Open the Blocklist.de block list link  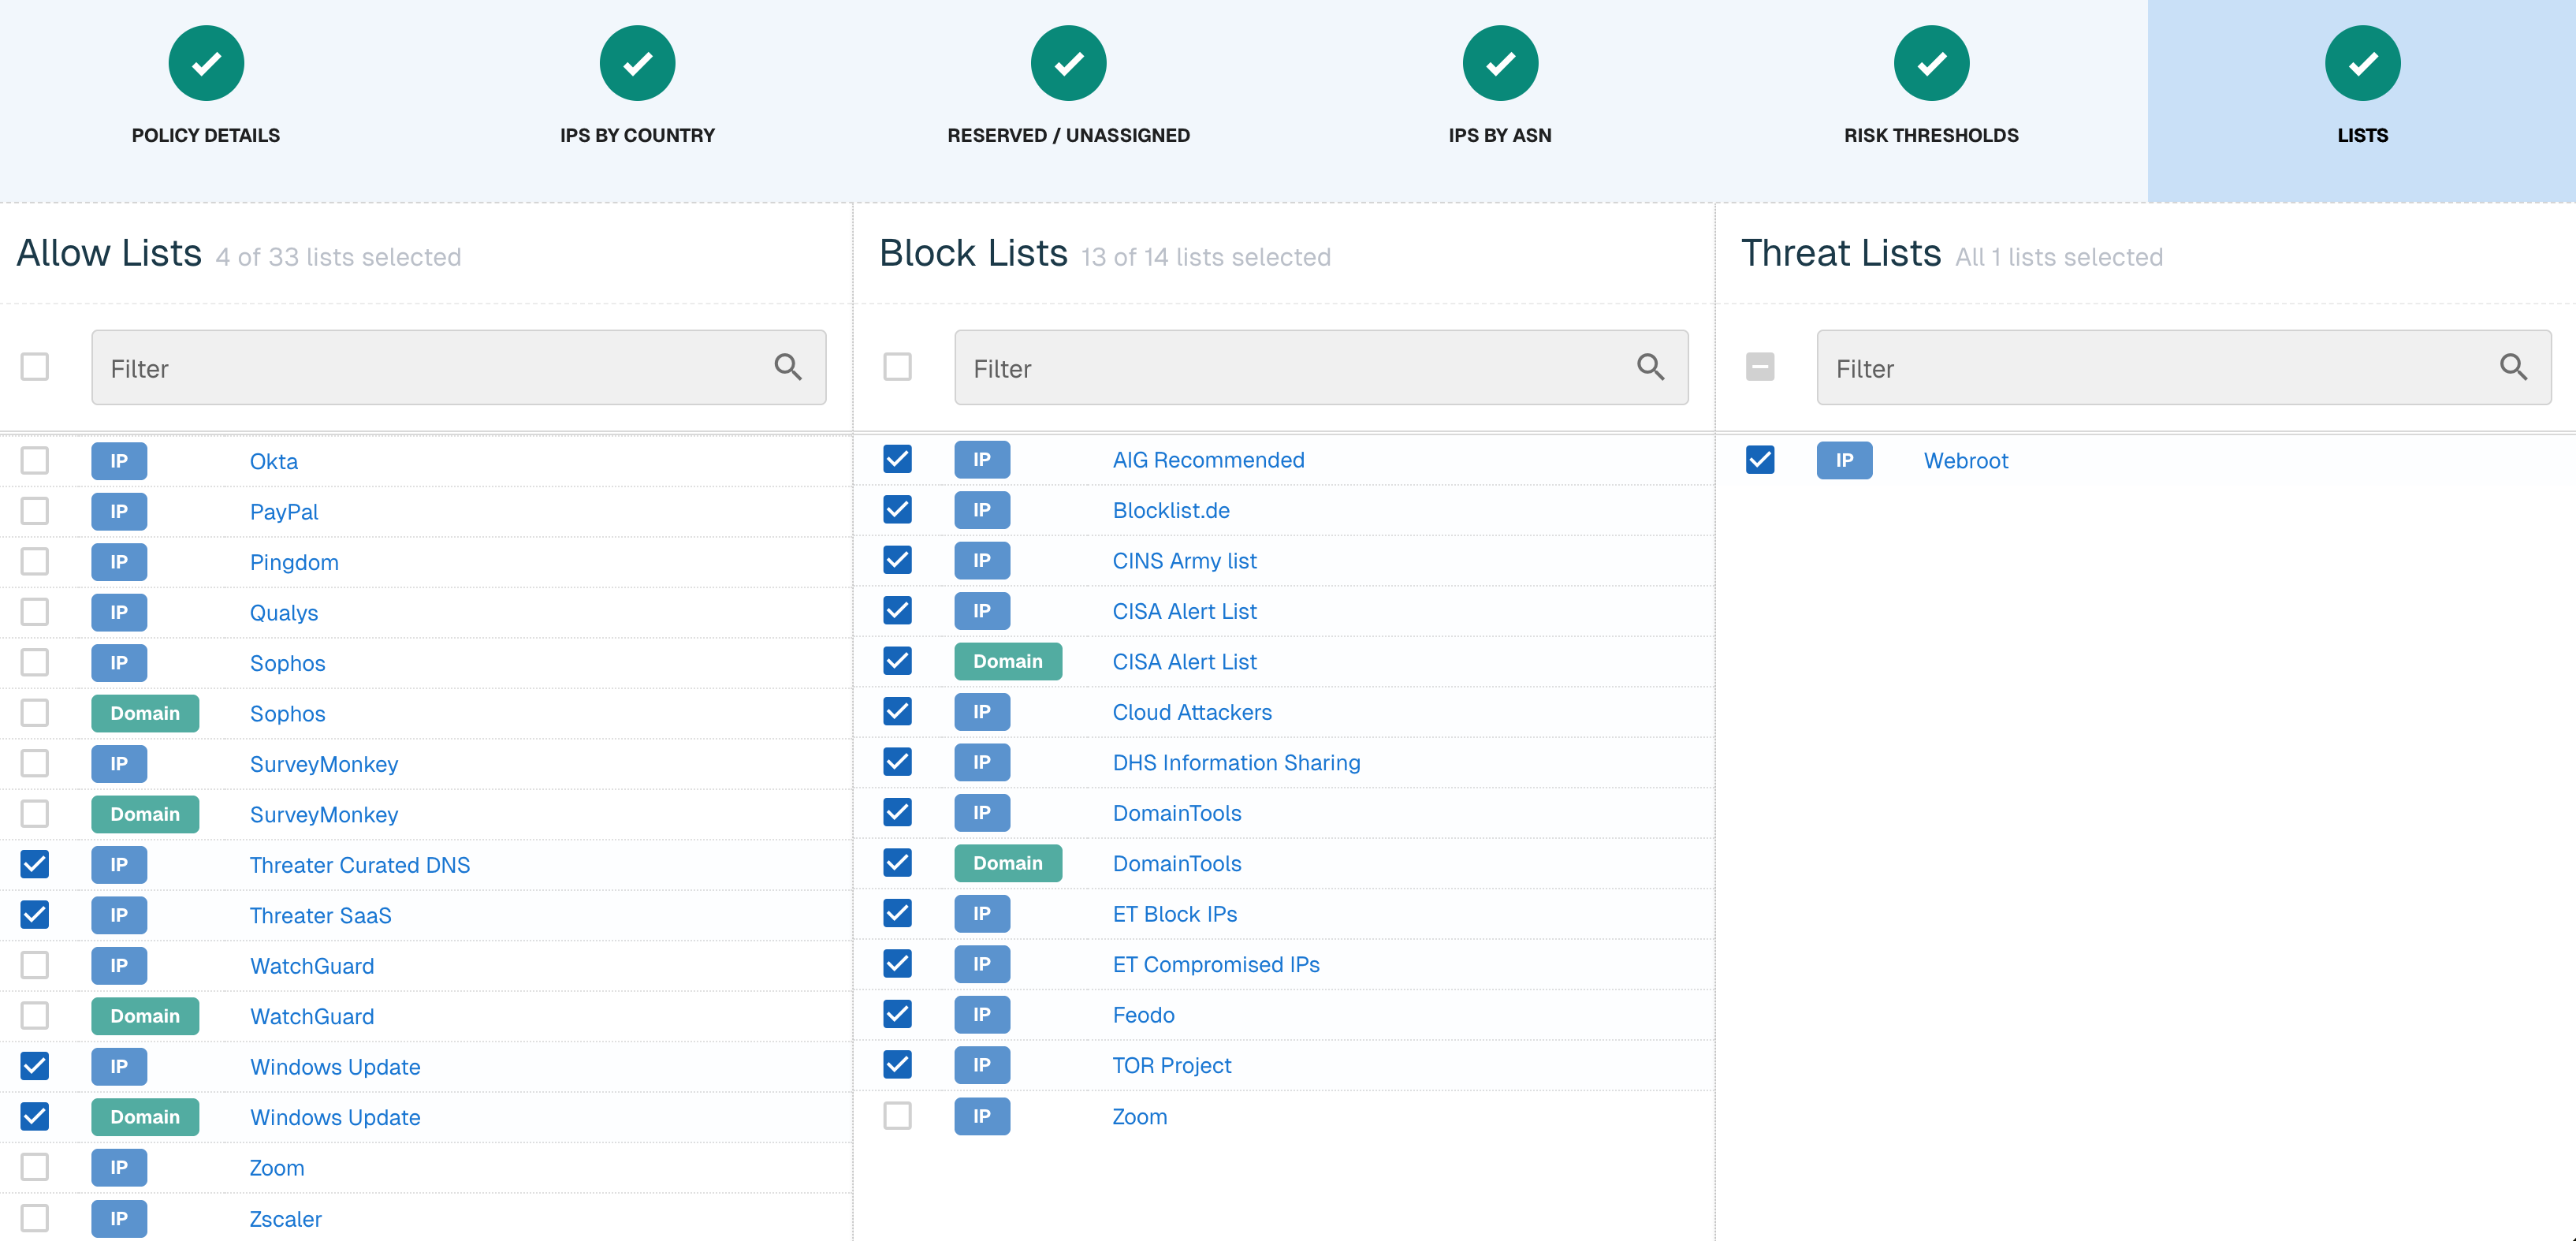(x=1171, y=510)
